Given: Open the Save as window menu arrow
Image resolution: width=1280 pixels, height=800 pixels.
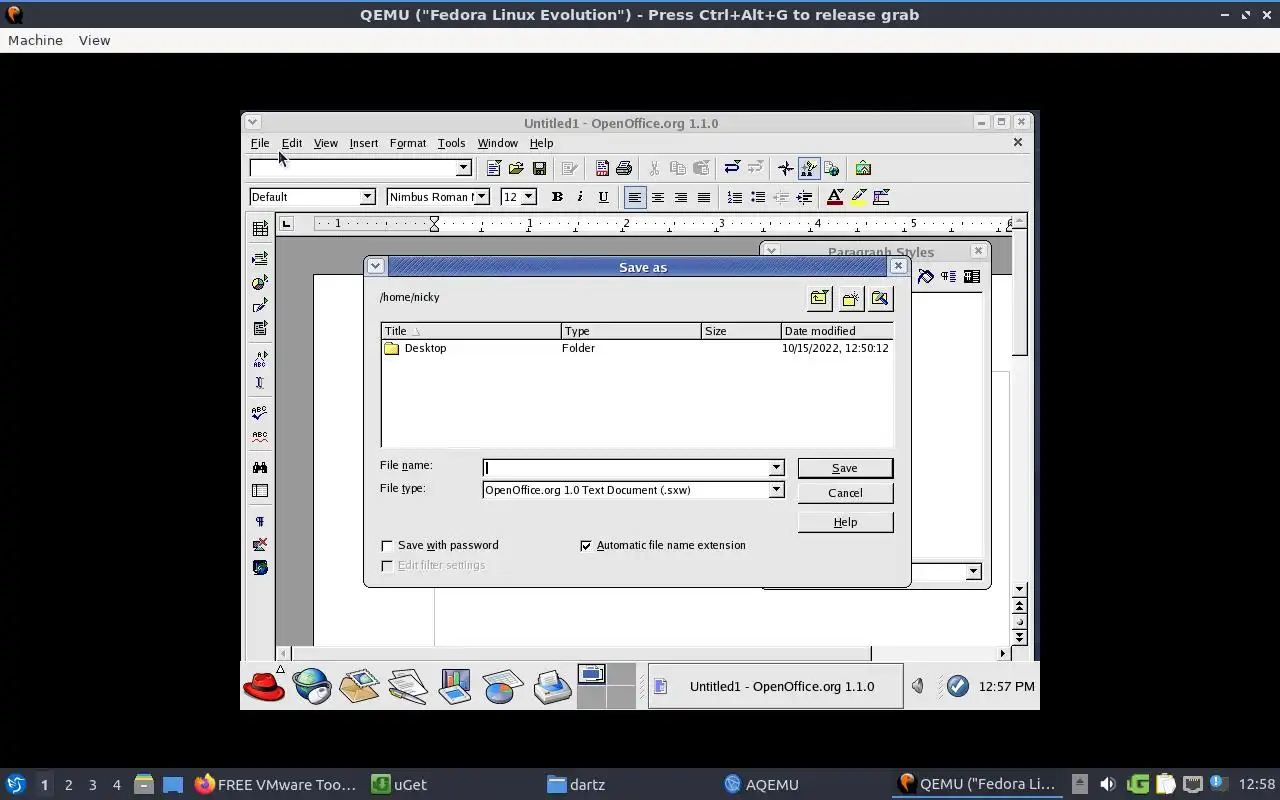Looking at the screenshot, I should 375,266.
